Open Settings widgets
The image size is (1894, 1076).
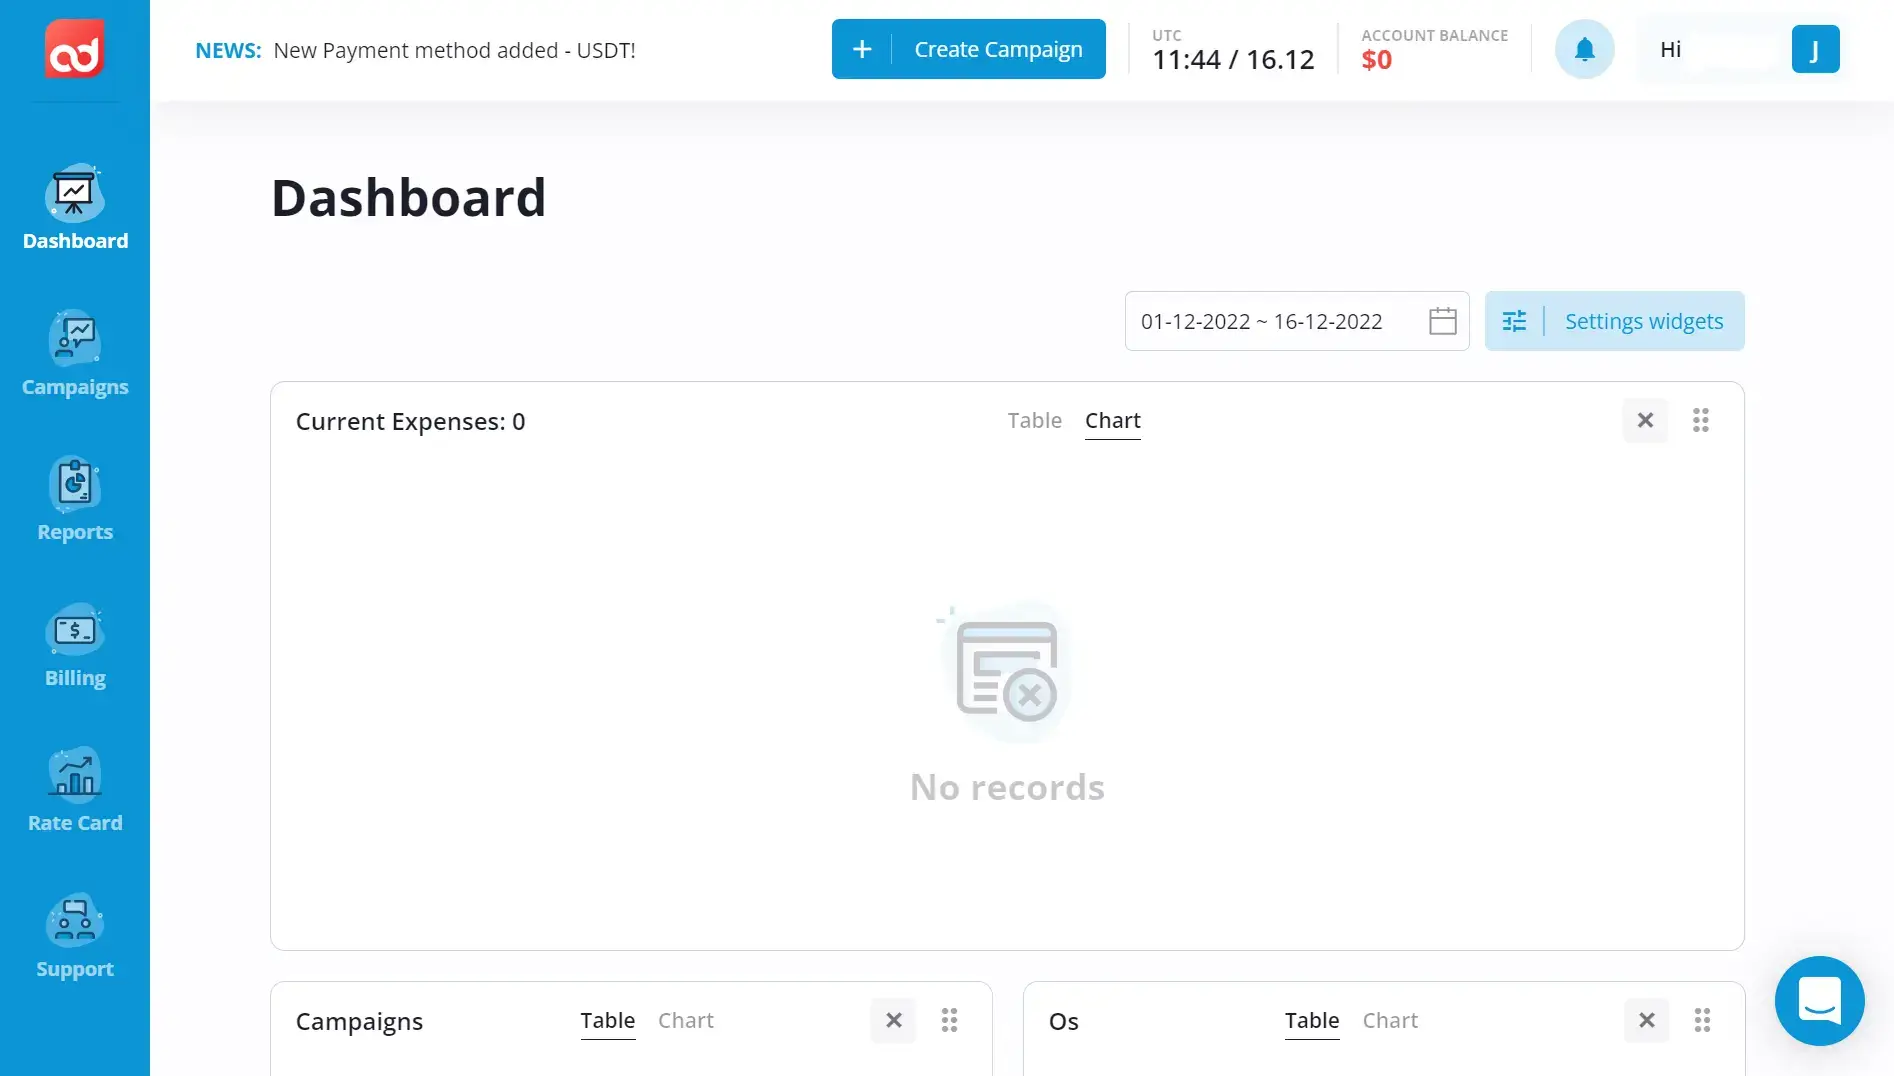tap(1614, 321)
